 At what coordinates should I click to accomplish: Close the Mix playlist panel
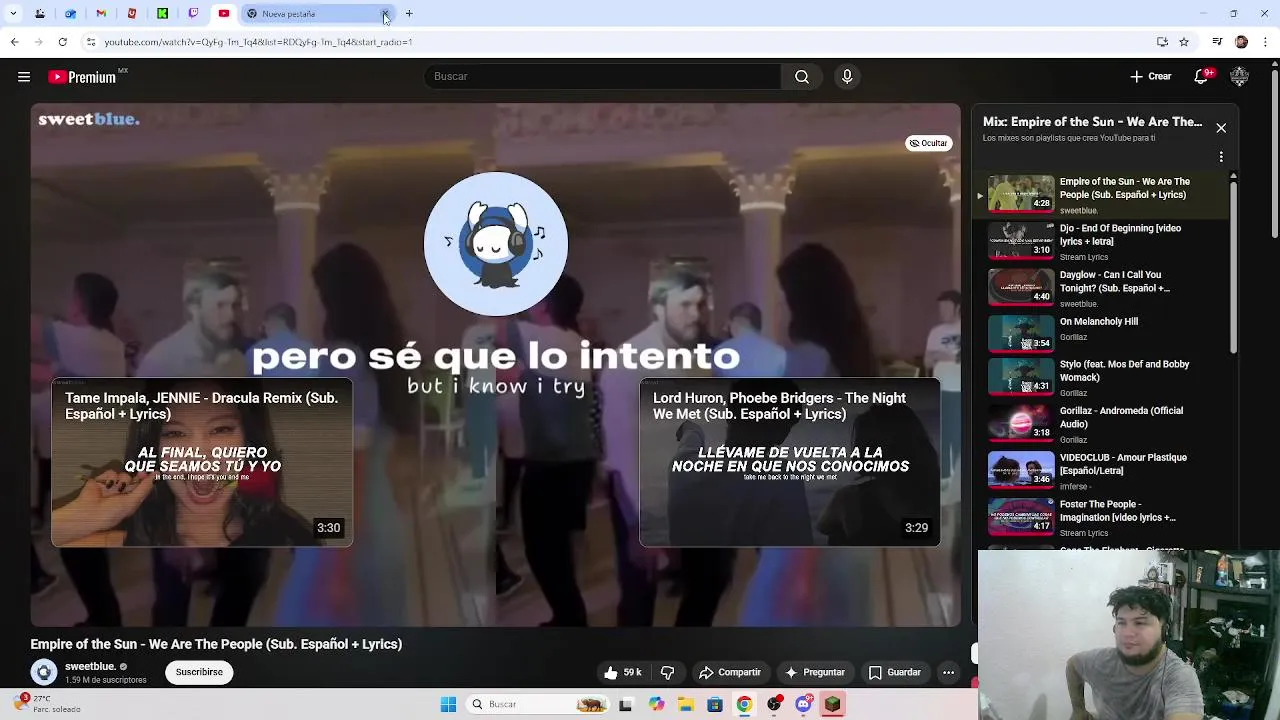coord(1221,128)
